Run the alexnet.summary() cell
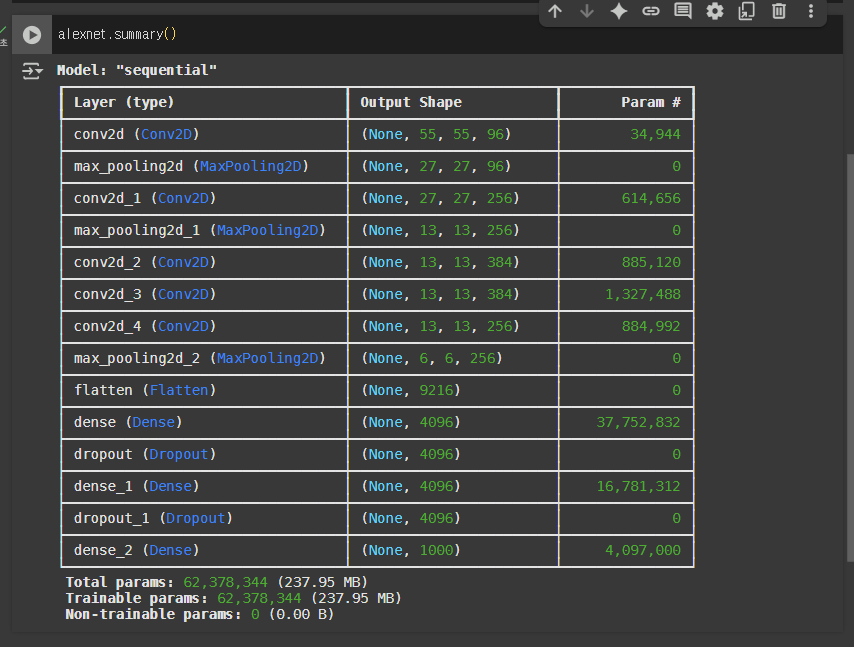The width and height of the screenshot is (854, 647). (x=32, y=35)
